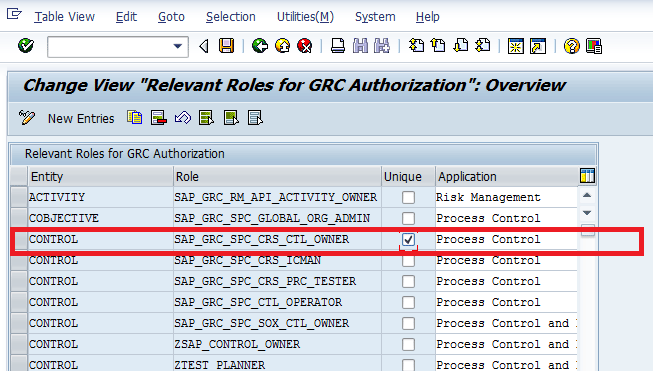The width and height of the screenshot is (653, 371).
Task: Click the SAP window menu icon
Action: point(14,15)
